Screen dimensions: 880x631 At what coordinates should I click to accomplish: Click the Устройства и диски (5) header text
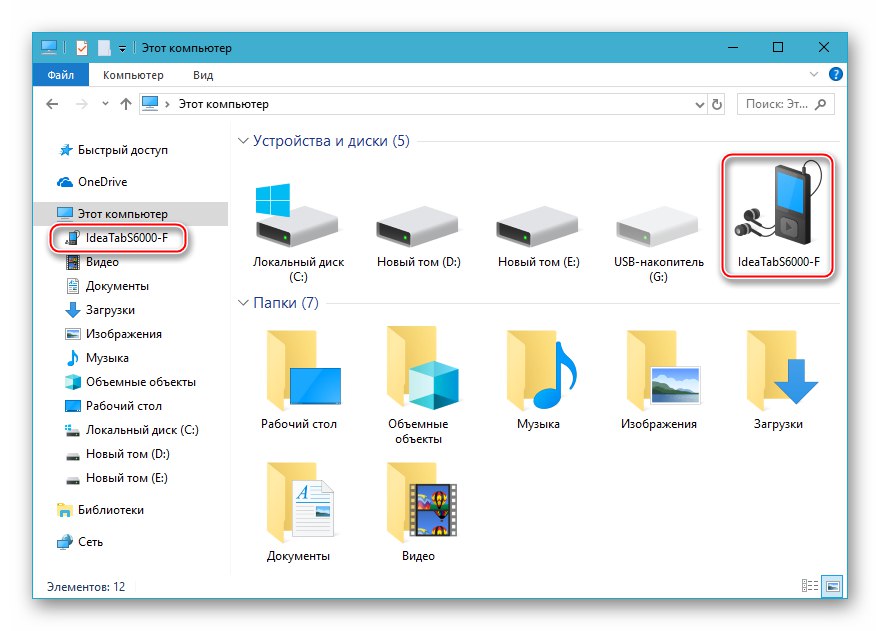[x=331, y=140]
